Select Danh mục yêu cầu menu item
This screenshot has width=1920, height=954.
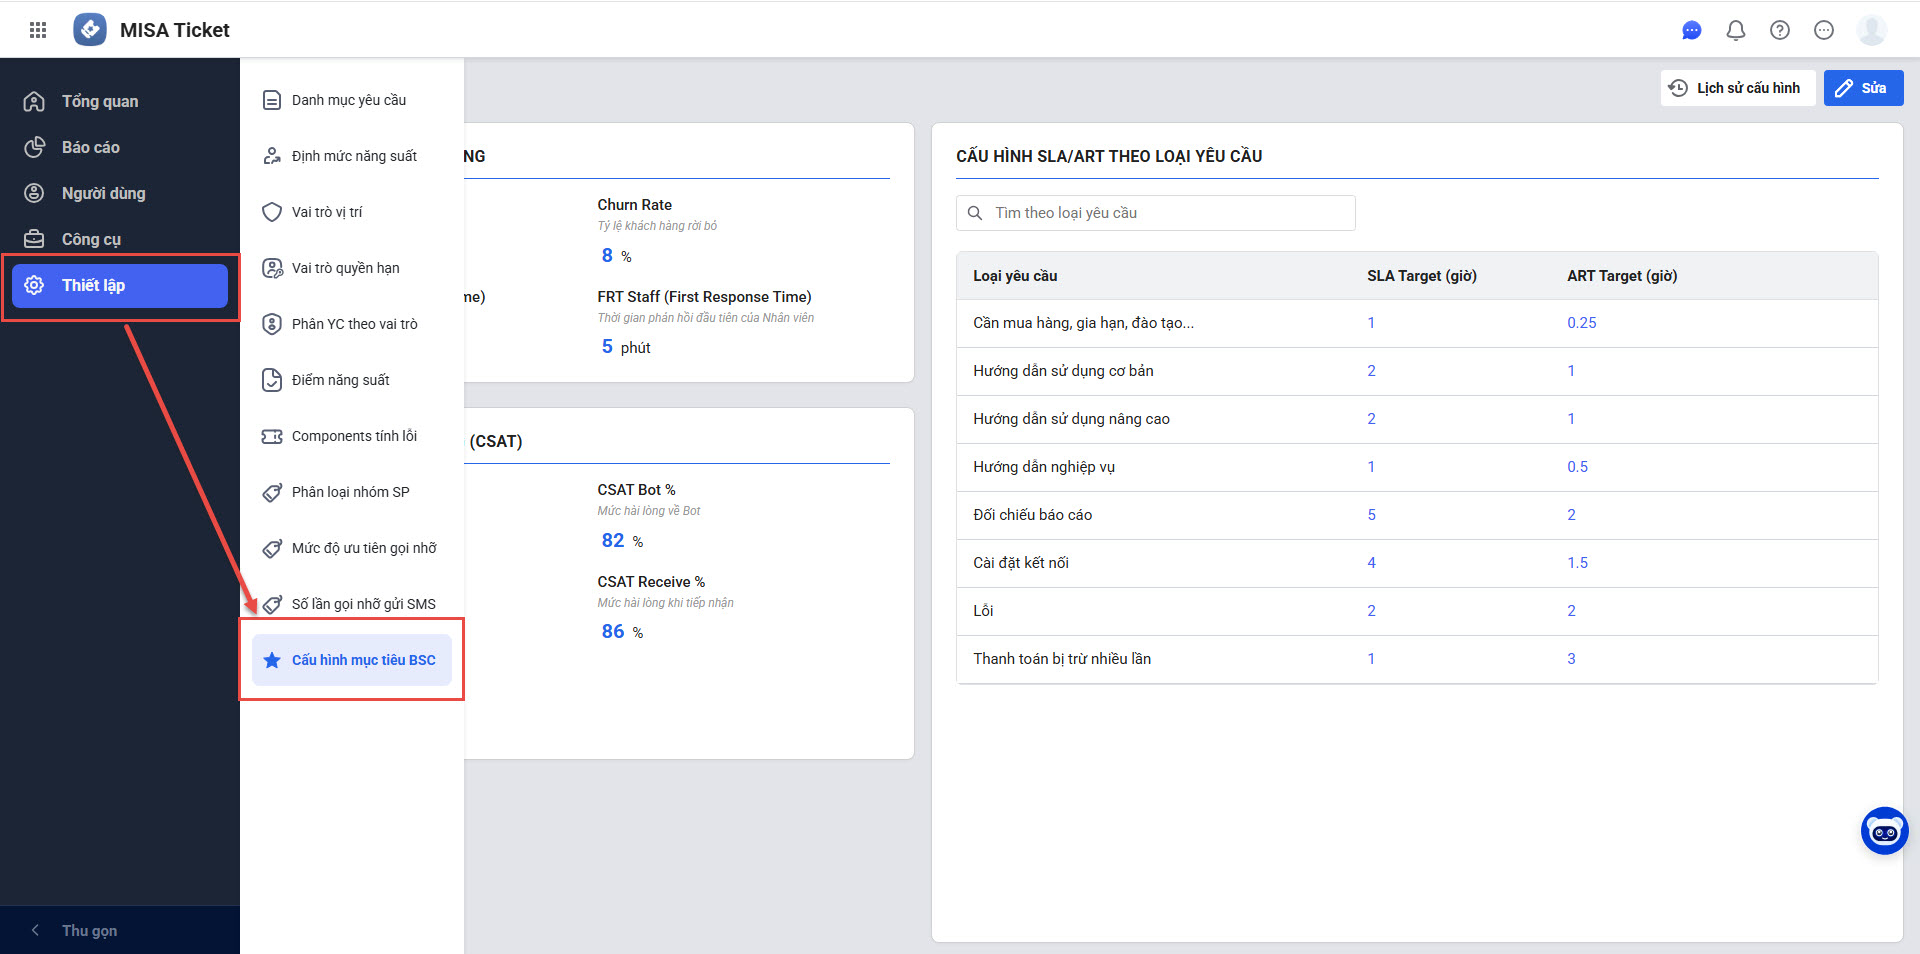tap(348, 100)
